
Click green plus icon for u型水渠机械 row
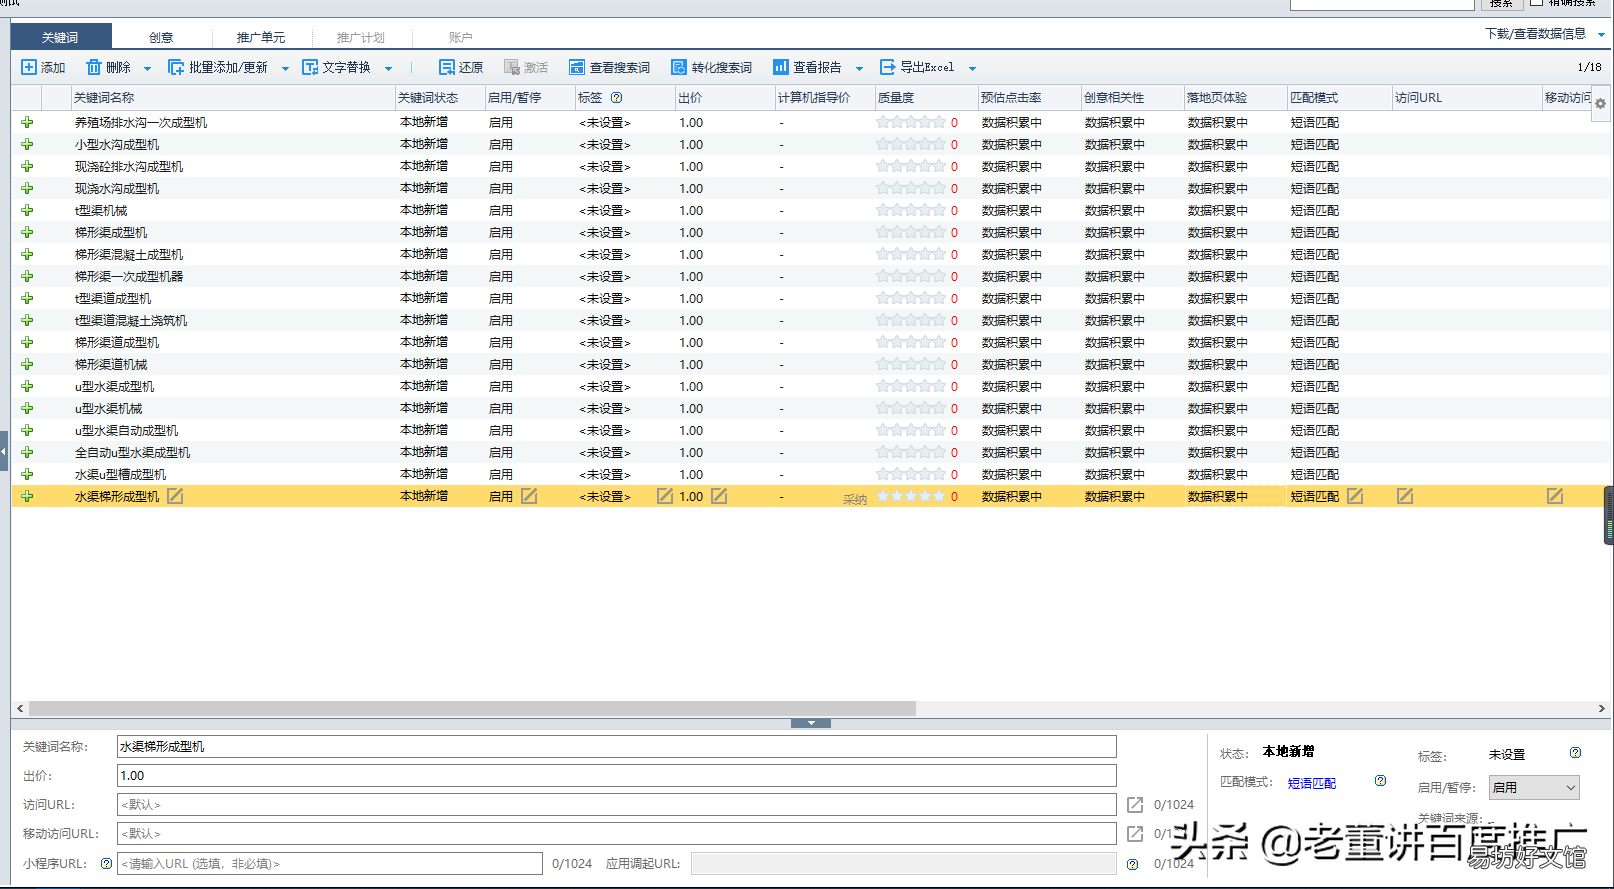(27, 408)
